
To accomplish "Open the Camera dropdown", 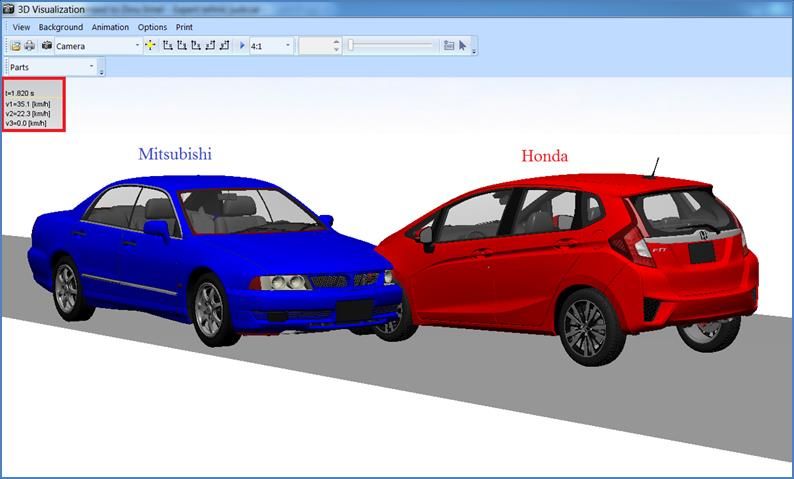I will tap(137, 46).
